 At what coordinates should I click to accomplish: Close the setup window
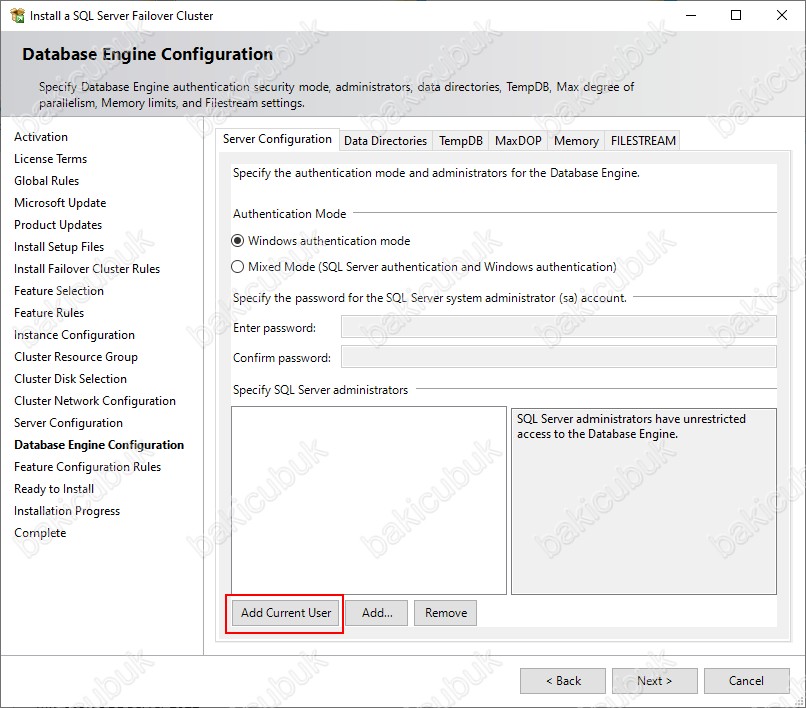(x=781, y=15)
